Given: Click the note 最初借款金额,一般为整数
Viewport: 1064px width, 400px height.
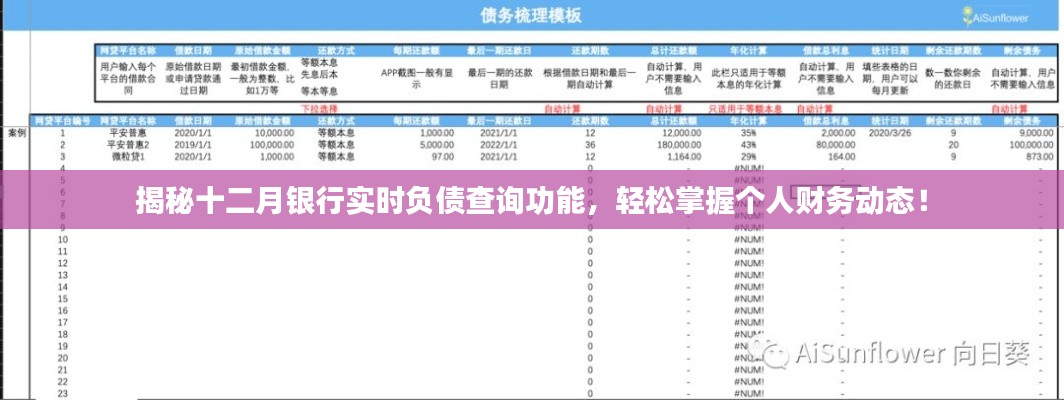Looking at the screenshot, I should click(x=263, y=79).
